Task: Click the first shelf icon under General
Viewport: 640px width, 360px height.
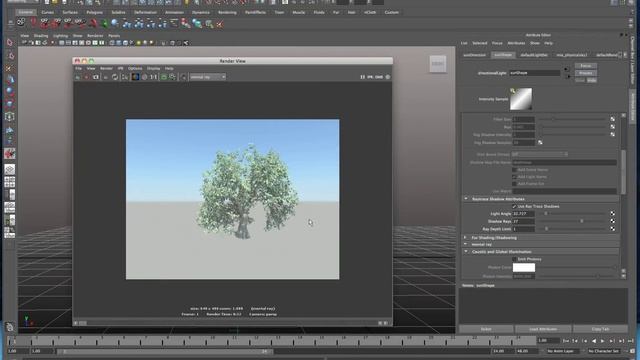Action: 21,23
